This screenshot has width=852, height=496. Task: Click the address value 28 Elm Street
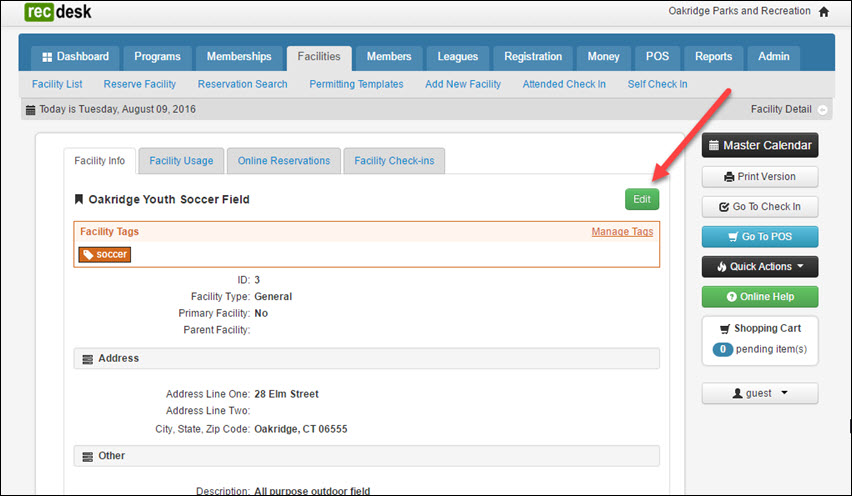pos(286,394)
